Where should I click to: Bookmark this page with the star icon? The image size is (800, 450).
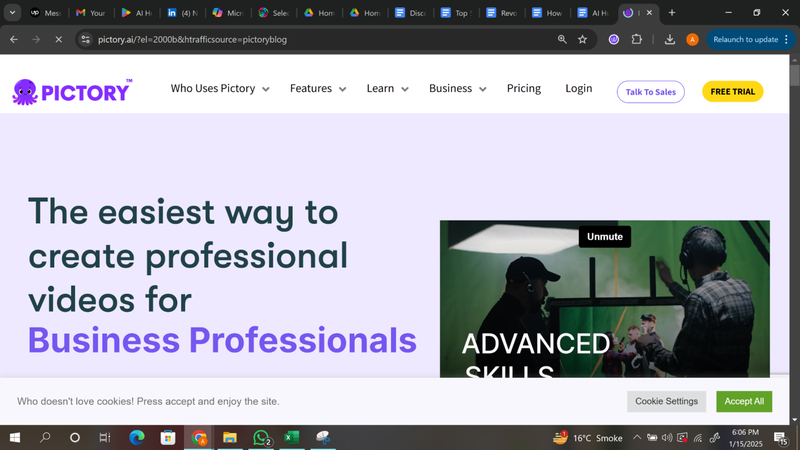pyautogui.click(x=582, y=39)
